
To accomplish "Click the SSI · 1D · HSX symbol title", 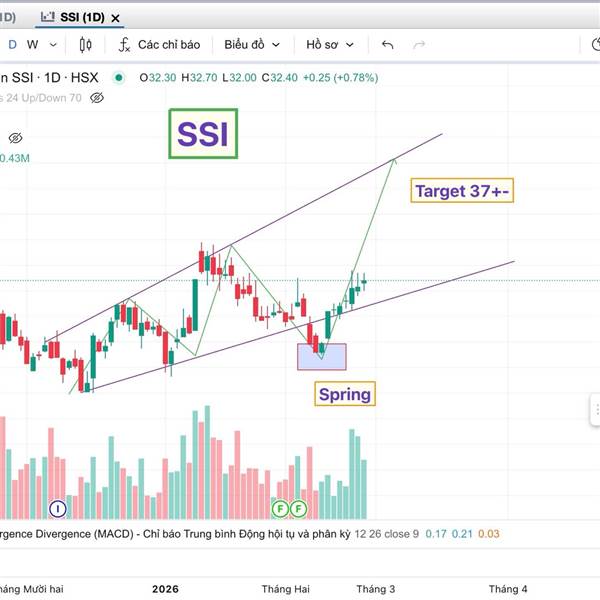I will 50,78.
